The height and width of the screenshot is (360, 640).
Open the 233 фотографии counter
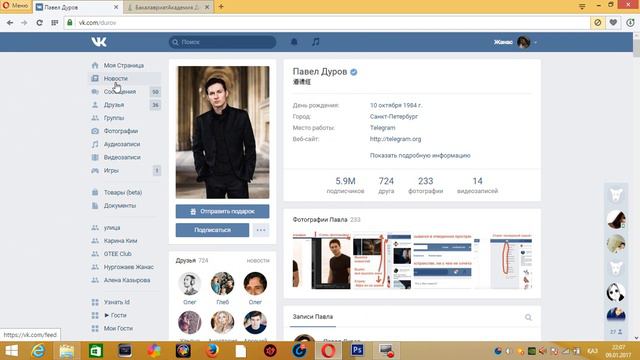coord(425,185)
